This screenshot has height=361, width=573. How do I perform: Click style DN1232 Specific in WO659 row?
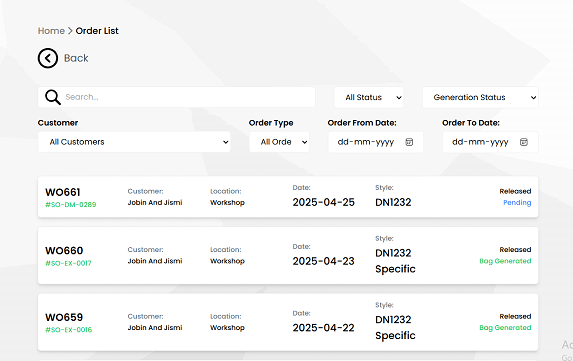(395, 327)
